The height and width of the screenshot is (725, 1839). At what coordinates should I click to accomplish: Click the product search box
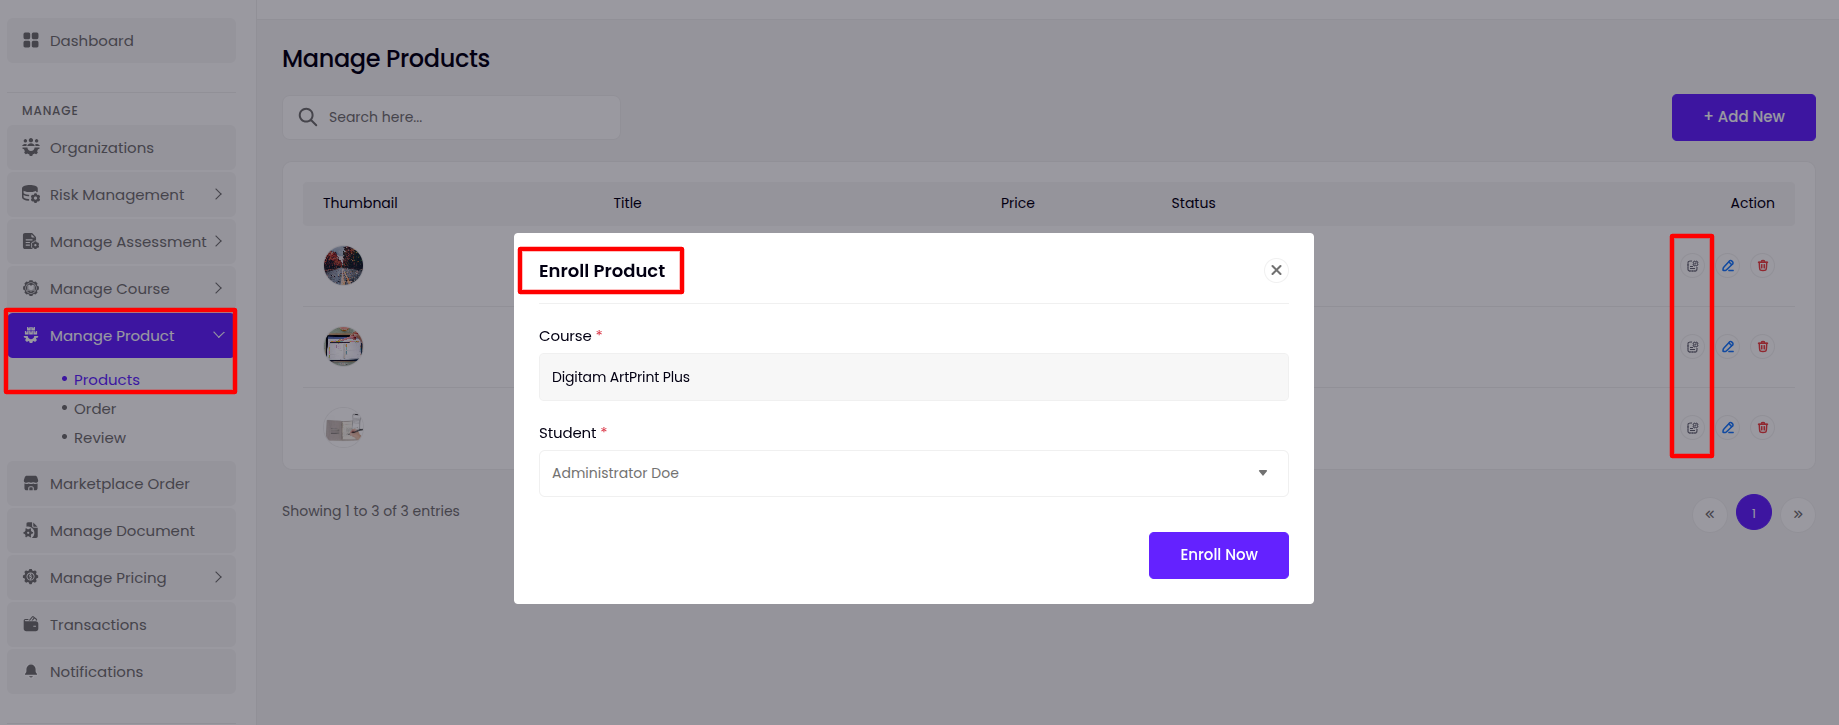460,117
